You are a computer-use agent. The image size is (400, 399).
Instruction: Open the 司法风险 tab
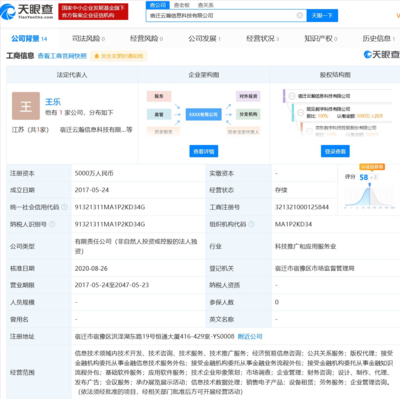click(x=88, y=39)
